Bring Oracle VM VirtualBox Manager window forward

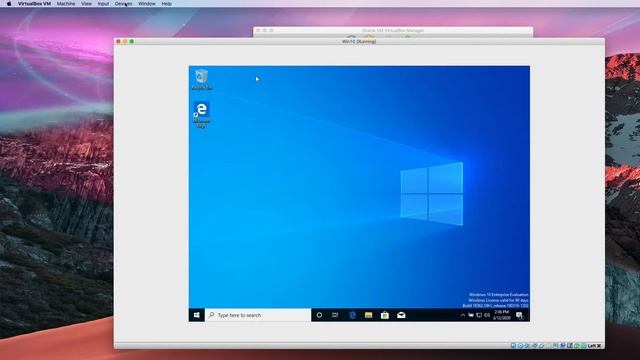(393, 31)
